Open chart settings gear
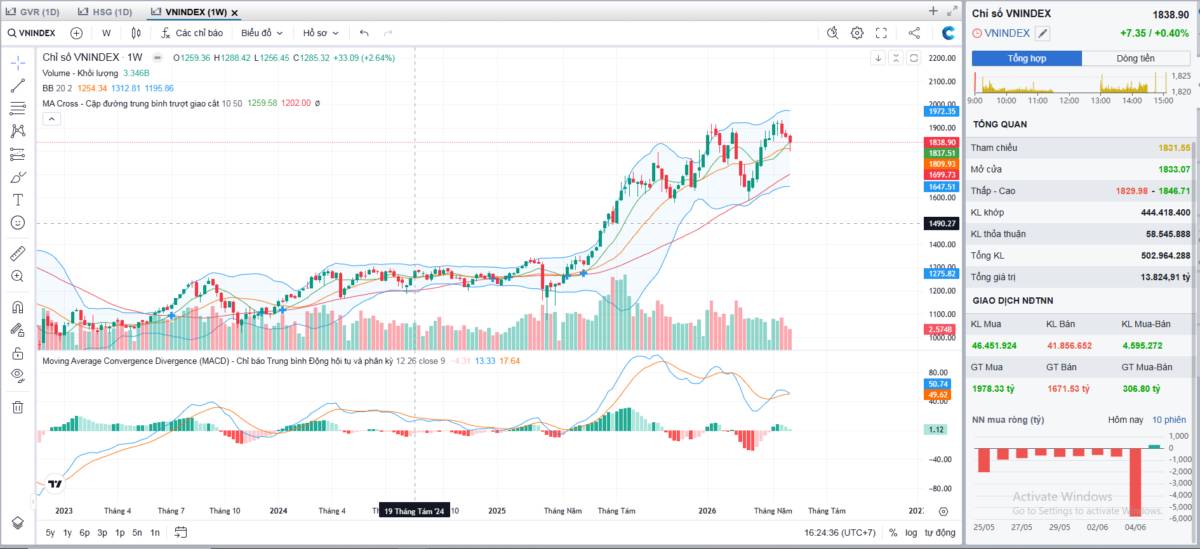The width and height of the screenshot is (1200, 549). pyautogui.click(x=857, y=33)
